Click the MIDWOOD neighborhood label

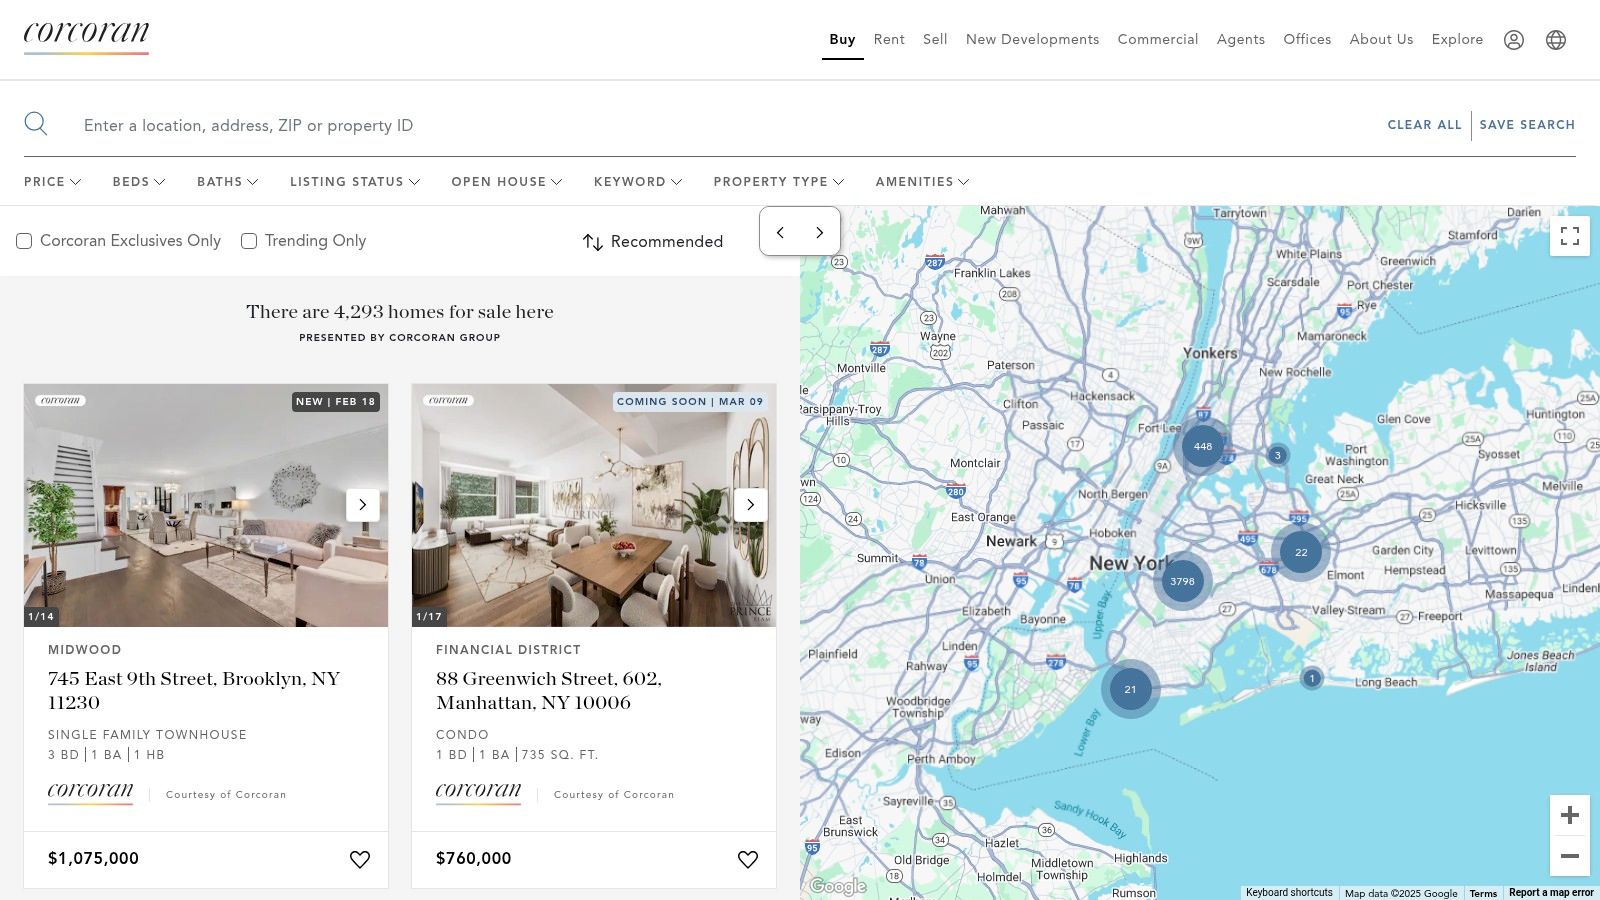click(84, 650)
